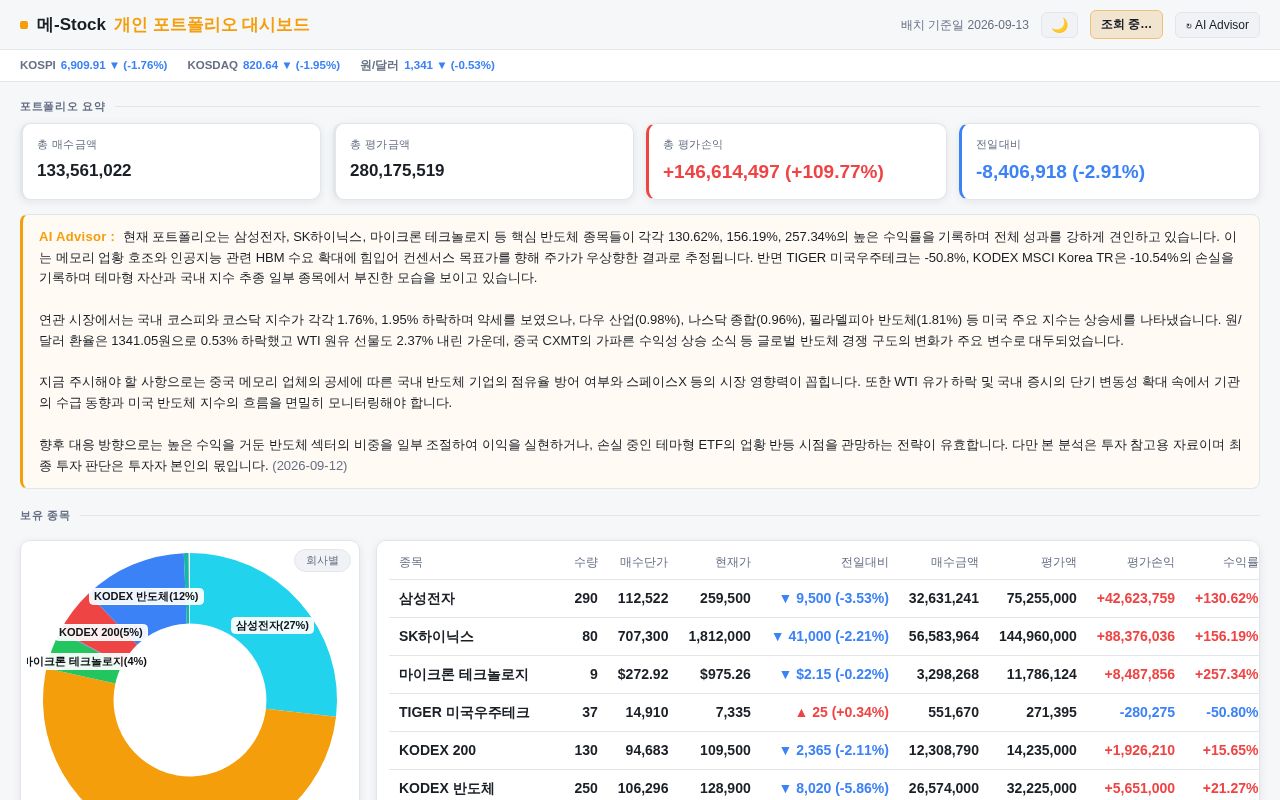Viewport: 1280px width, 800px height.
Task: Switch chart grouping with 회사별 button
Action: click(322, 560)
